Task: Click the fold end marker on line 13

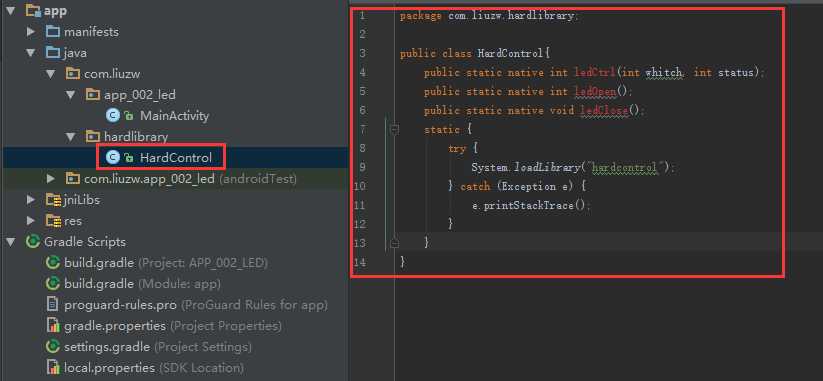Action: click(395, 243)
